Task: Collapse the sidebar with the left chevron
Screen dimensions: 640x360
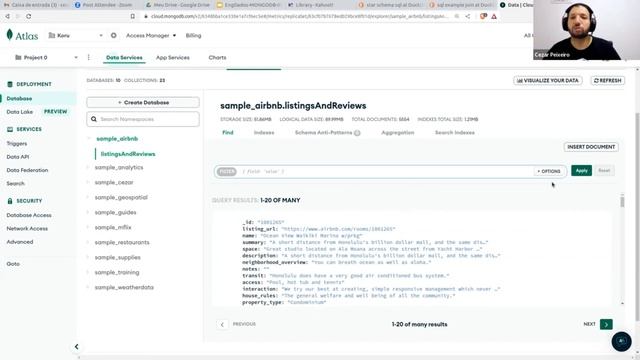Action: [x=76, y=347]
